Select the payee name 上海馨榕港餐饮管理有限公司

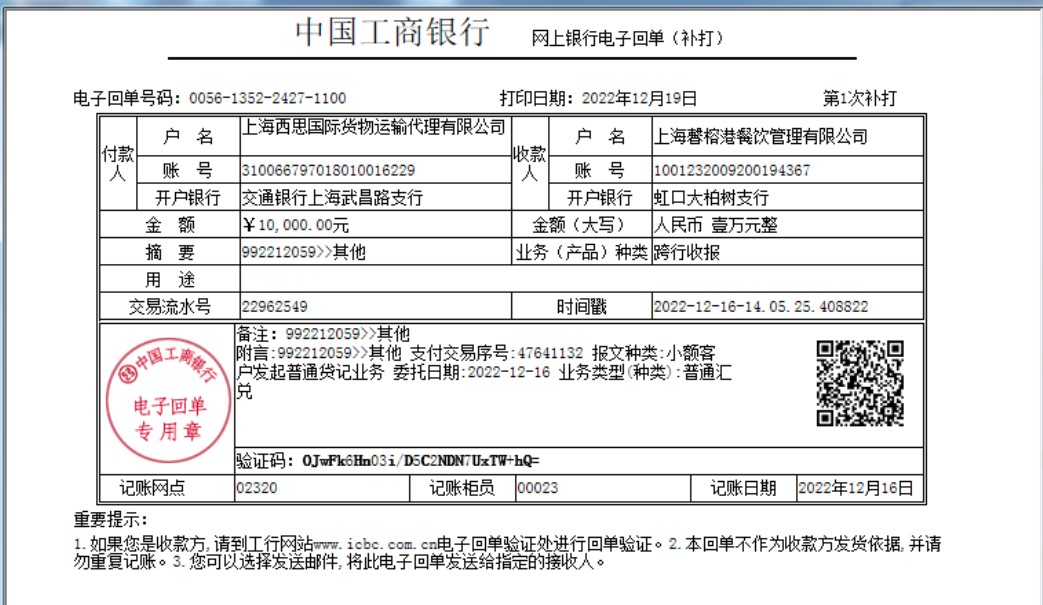coord(760,136)
